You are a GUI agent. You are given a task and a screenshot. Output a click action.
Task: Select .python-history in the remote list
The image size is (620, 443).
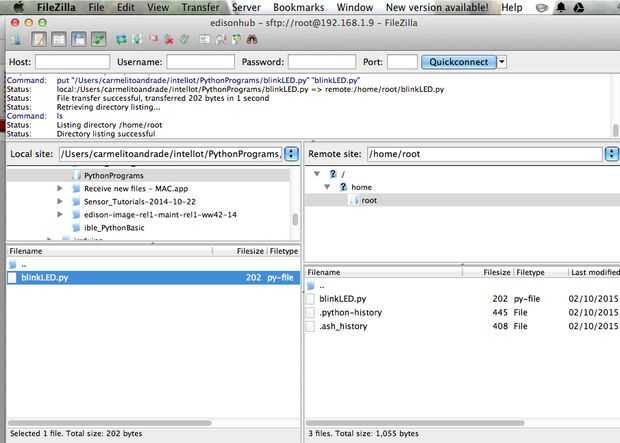coord(462,312)
